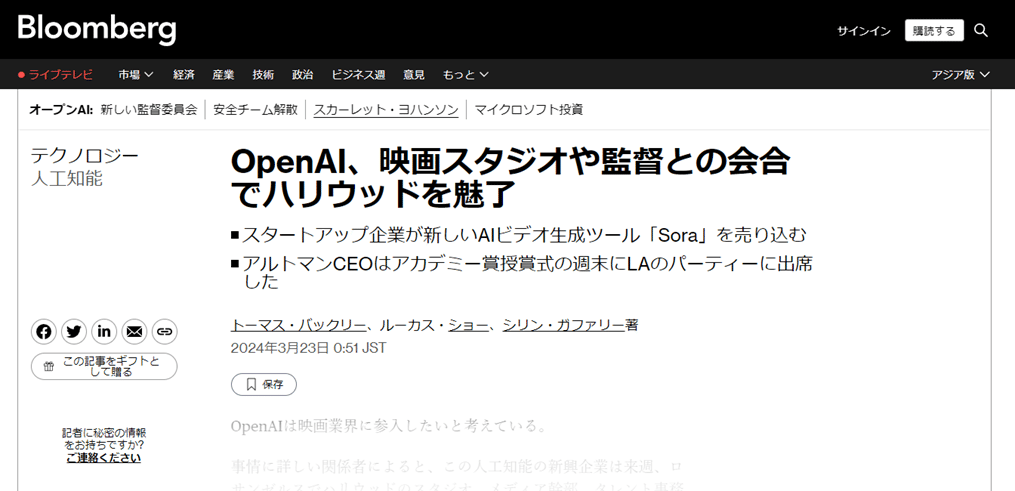Click the 人工知能 subcategory link
Screen dimensions: 1015x491
tap(67, 178)
